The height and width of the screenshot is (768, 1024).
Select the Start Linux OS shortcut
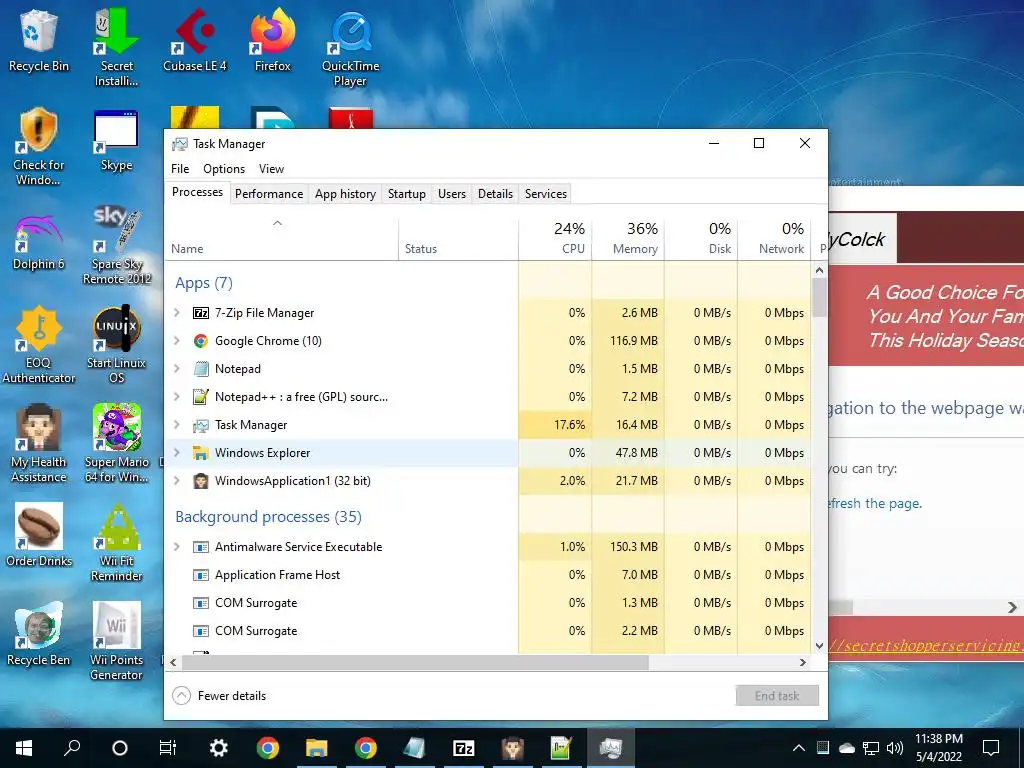coord(116,345)
